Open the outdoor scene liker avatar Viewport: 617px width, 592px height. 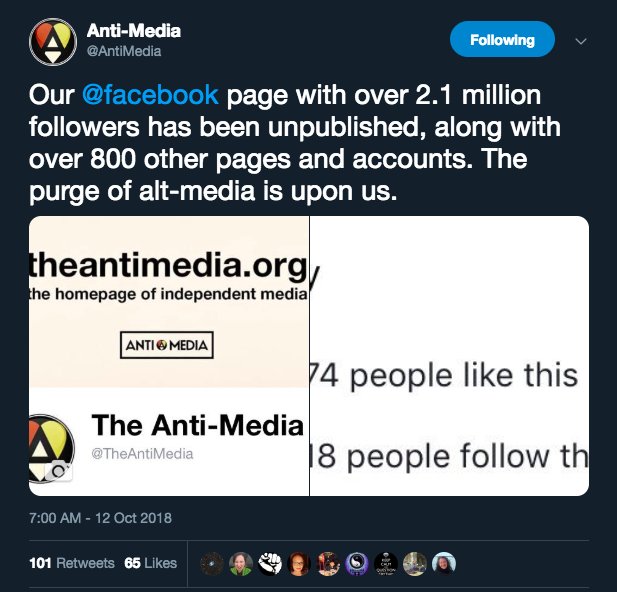414,563
